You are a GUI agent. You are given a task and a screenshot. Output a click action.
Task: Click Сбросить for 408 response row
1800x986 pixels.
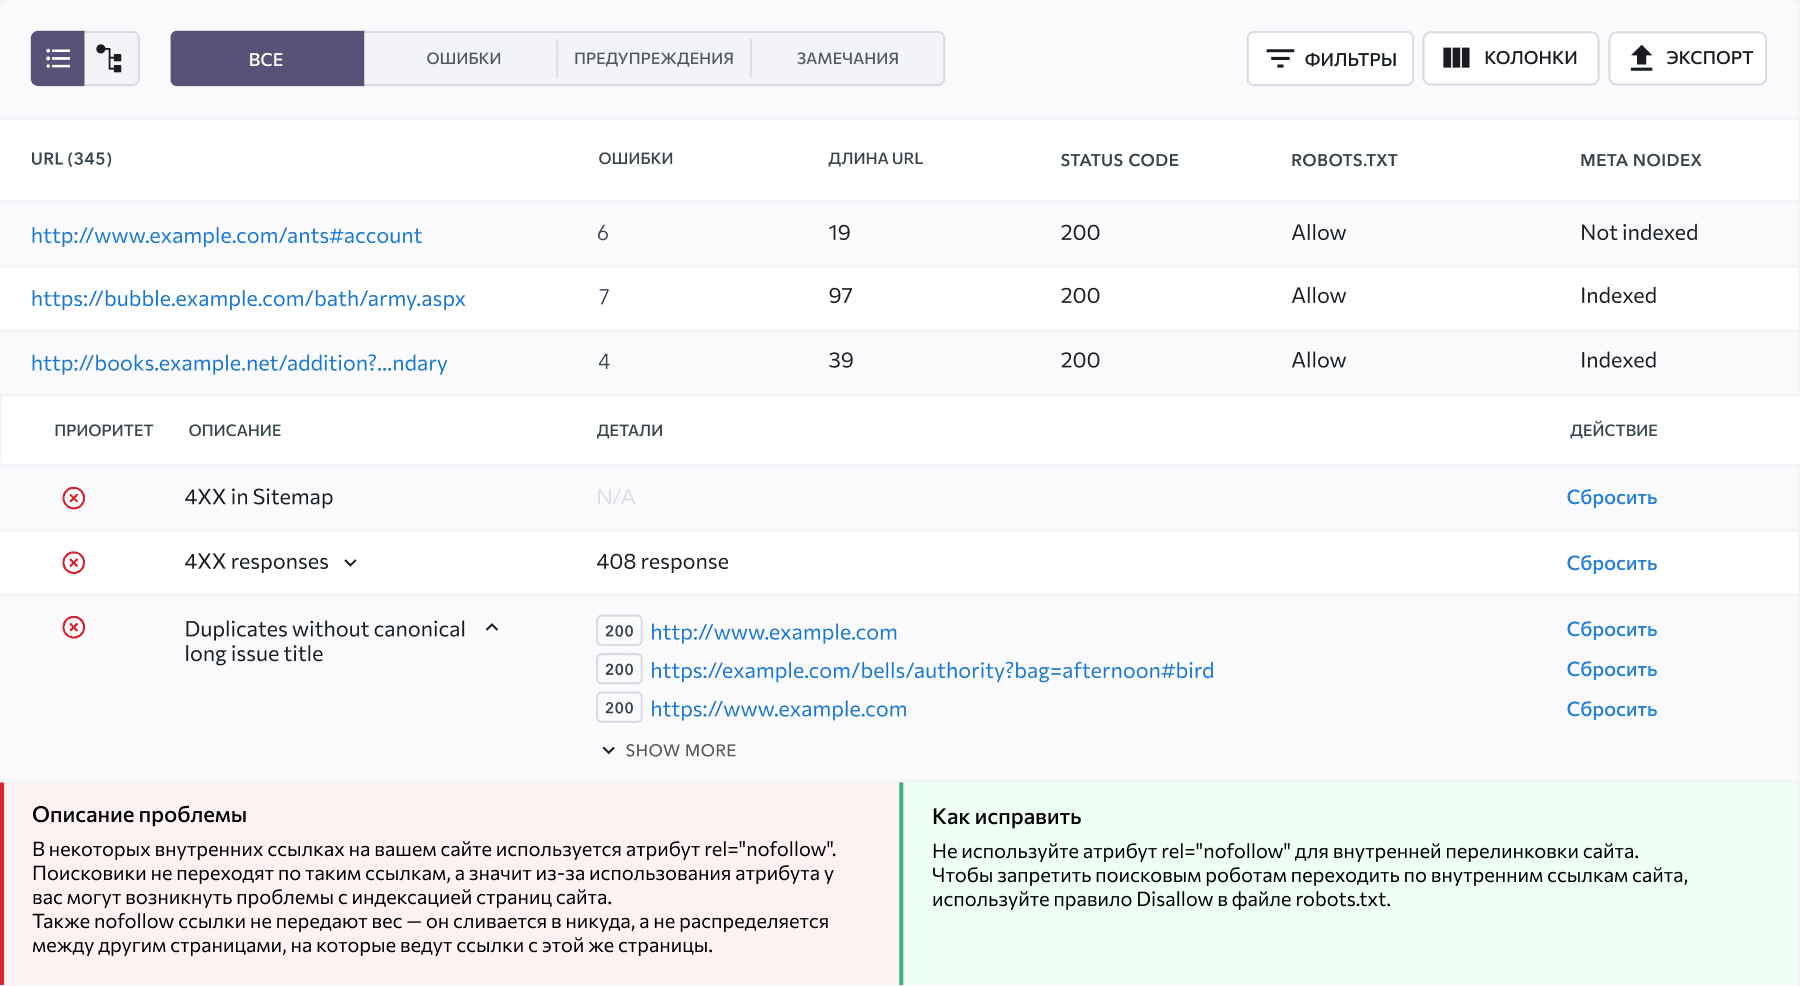pos(1612,563)
